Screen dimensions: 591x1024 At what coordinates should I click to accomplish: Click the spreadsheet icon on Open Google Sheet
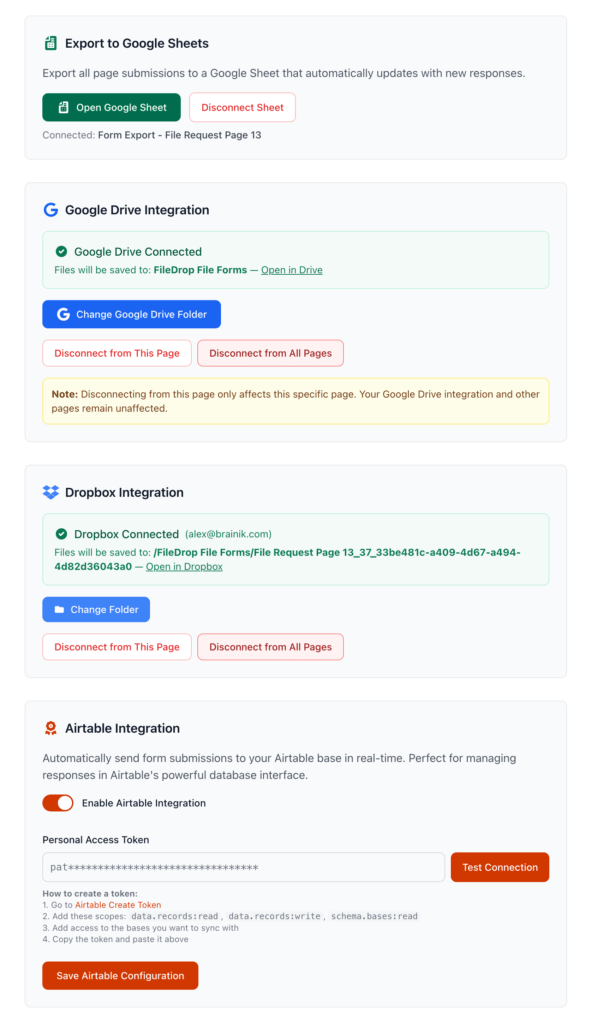coord(62,107)
